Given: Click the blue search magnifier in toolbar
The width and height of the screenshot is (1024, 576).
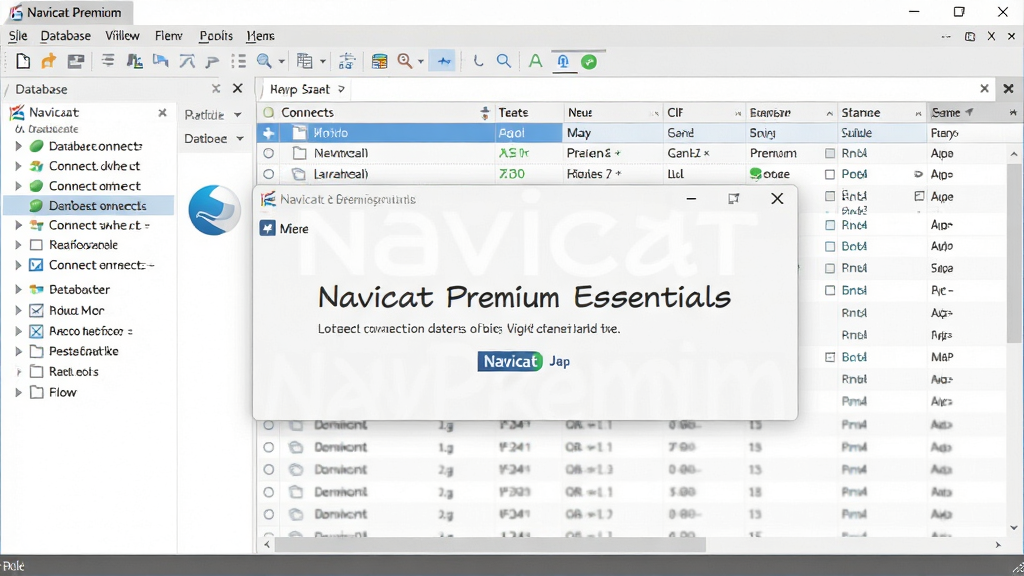Looking at the screenshot, I should pyautogui.click(x=504, y=61).
